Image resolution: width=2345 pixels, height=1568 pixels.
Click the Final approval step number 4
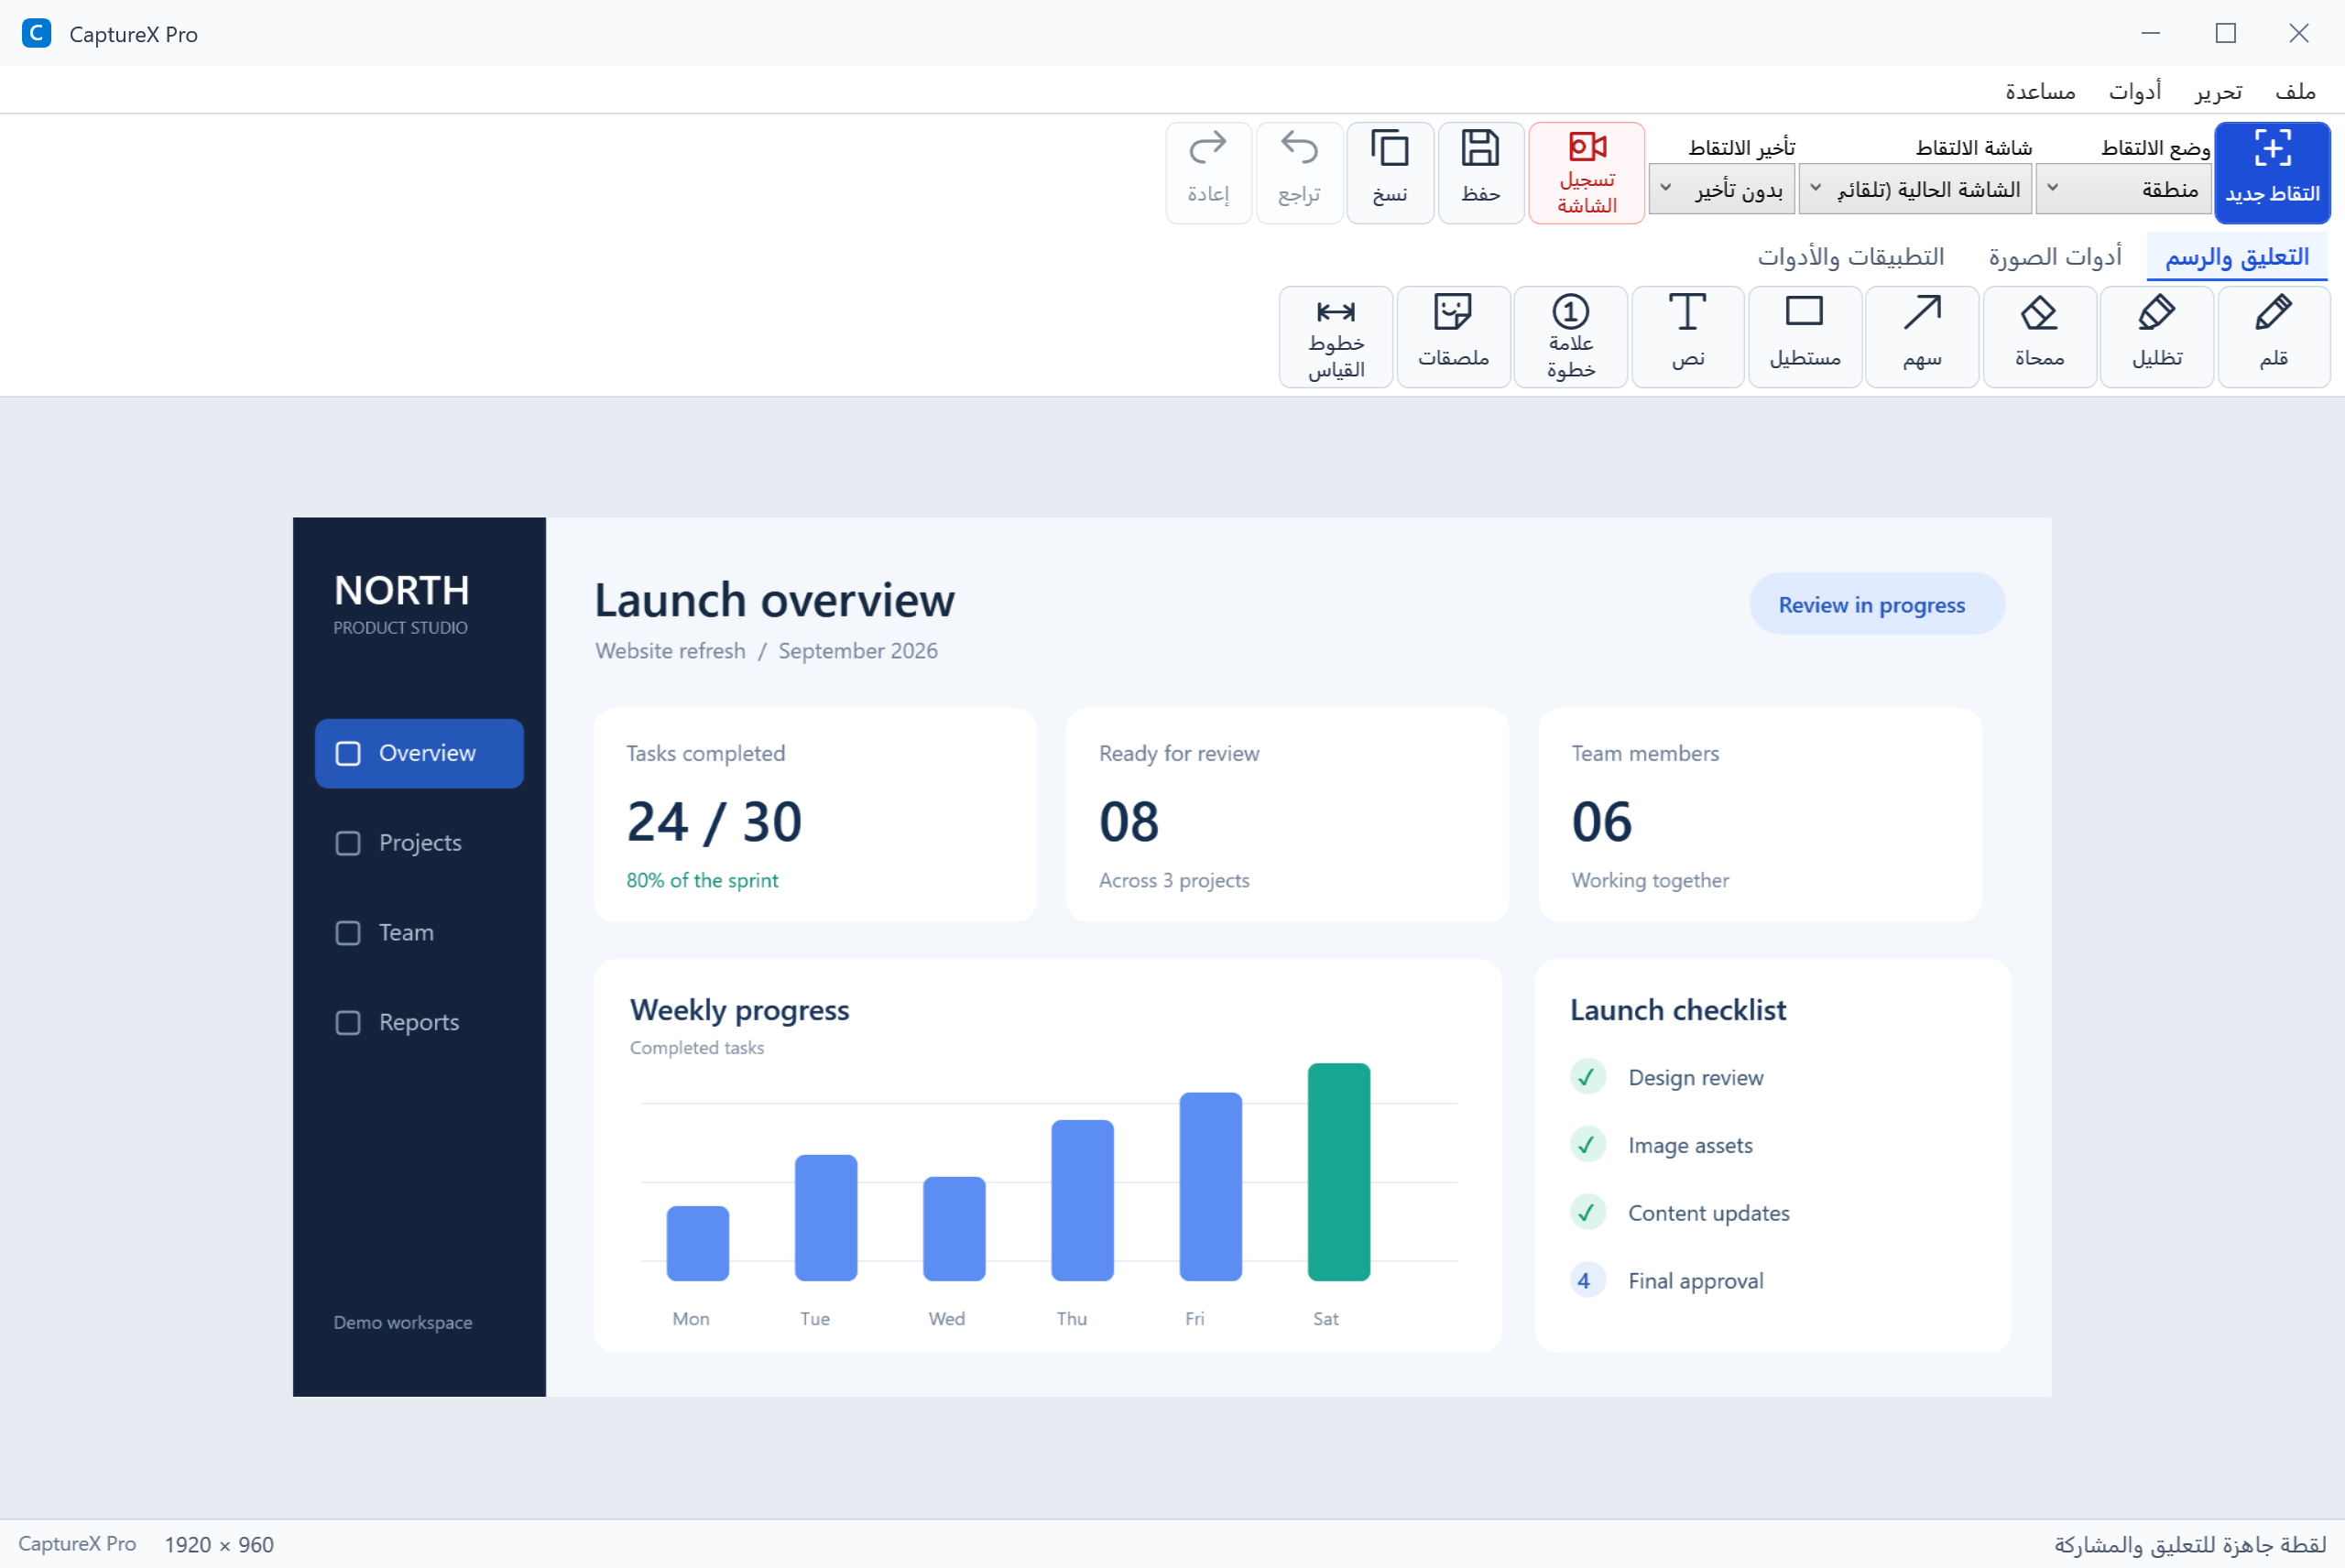(1587, 1281)
